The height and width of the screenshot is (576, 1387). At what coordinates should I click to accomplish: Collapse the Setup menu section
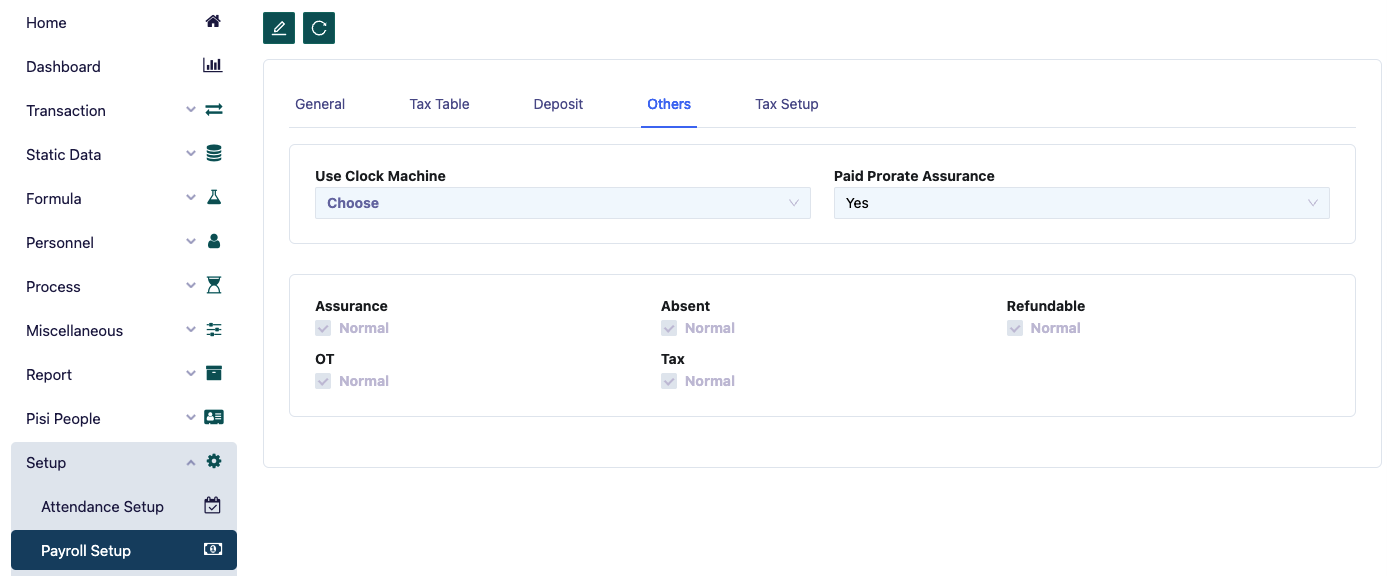(191, 462)
